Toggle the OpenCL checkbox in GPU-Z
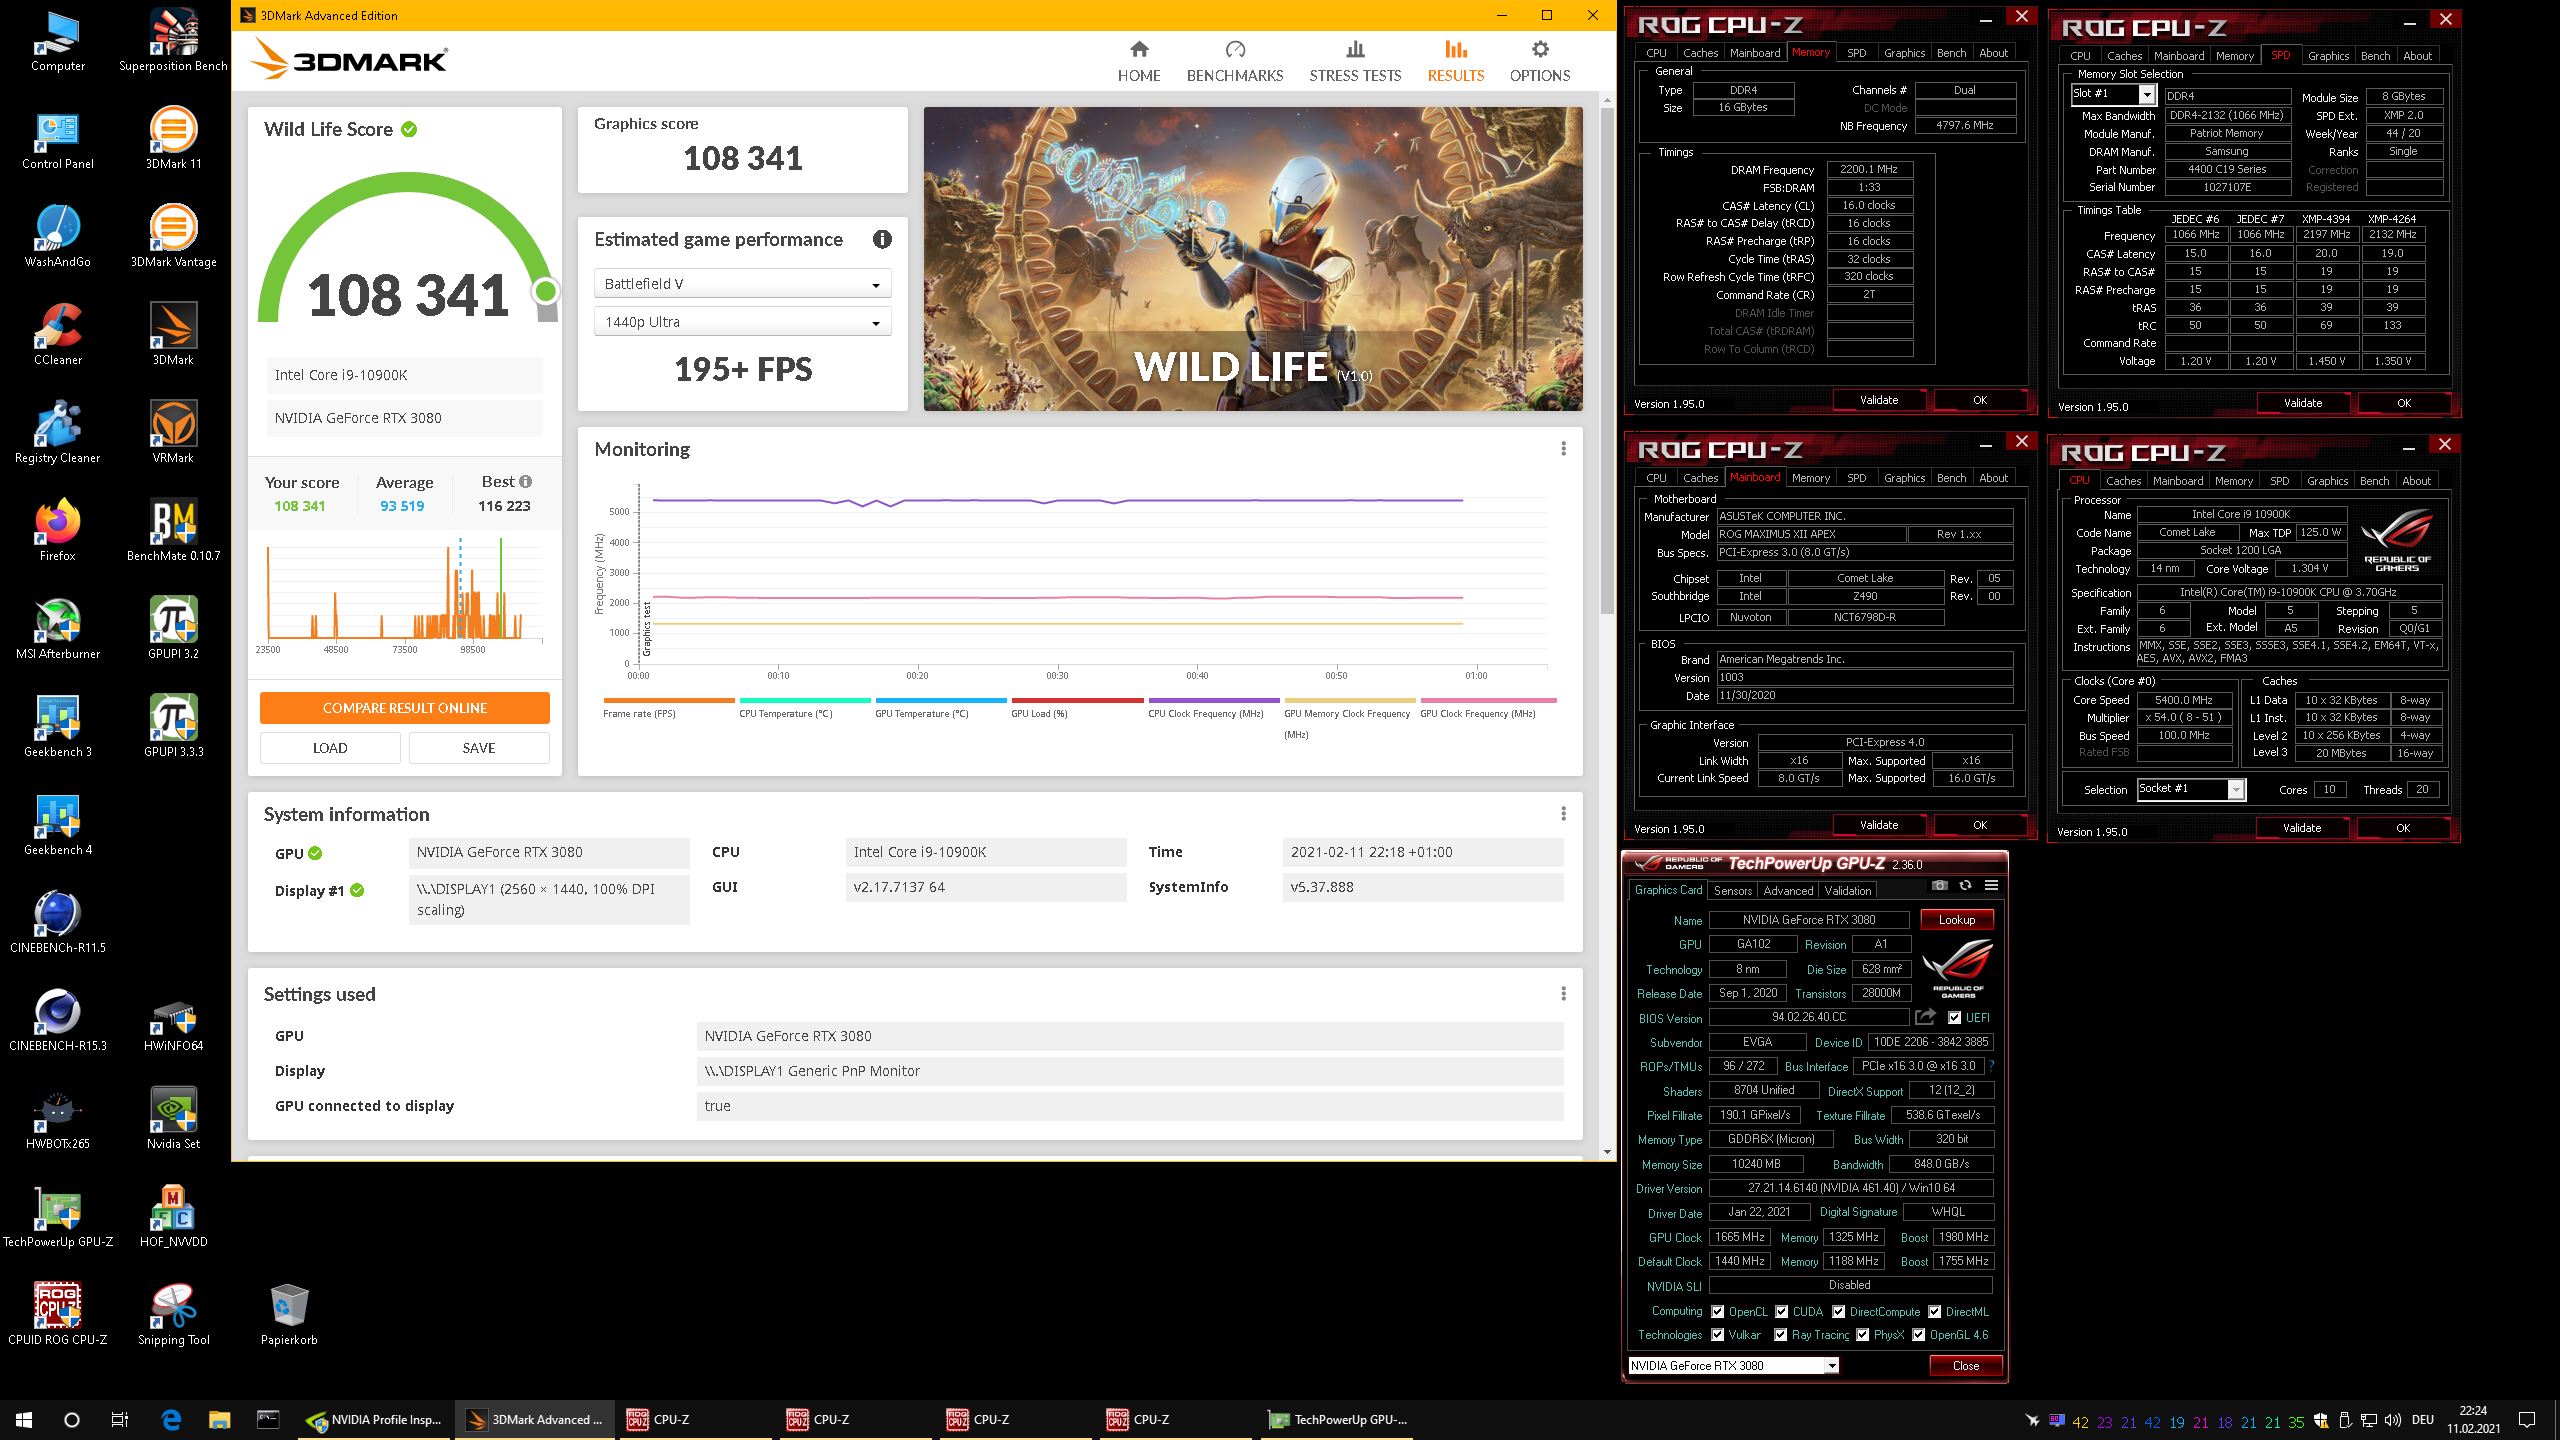Screen dimensions: 2560x1440 (1717, 1312)
